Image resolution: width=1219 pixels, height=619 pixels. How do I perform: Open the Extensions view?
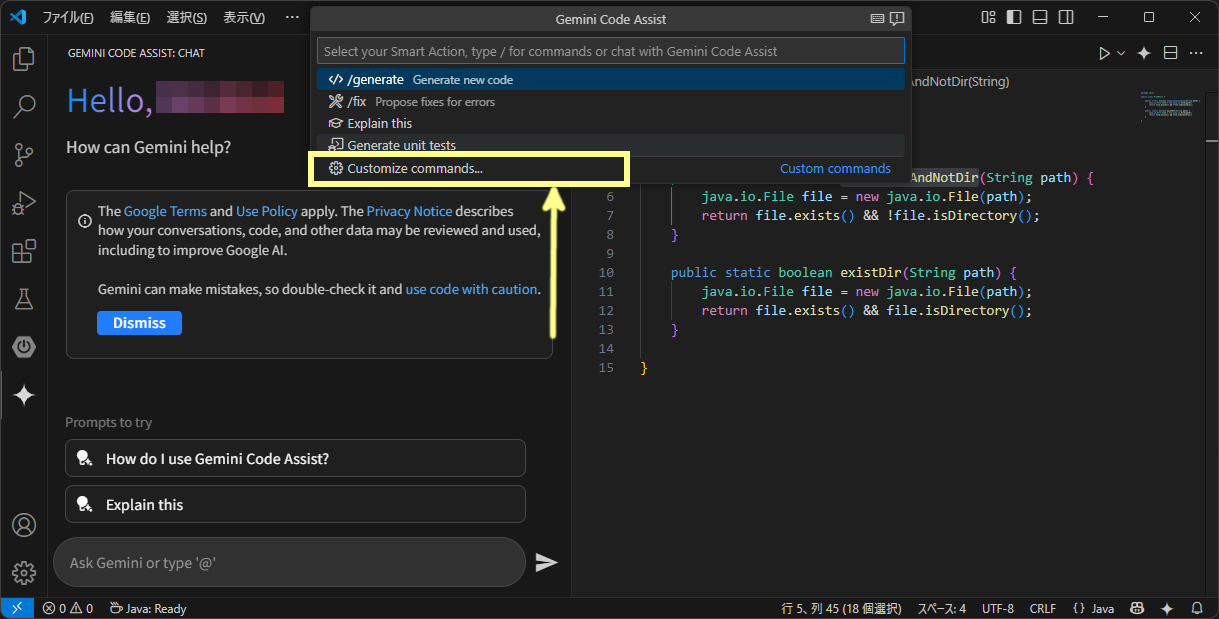tap(23, 251)
